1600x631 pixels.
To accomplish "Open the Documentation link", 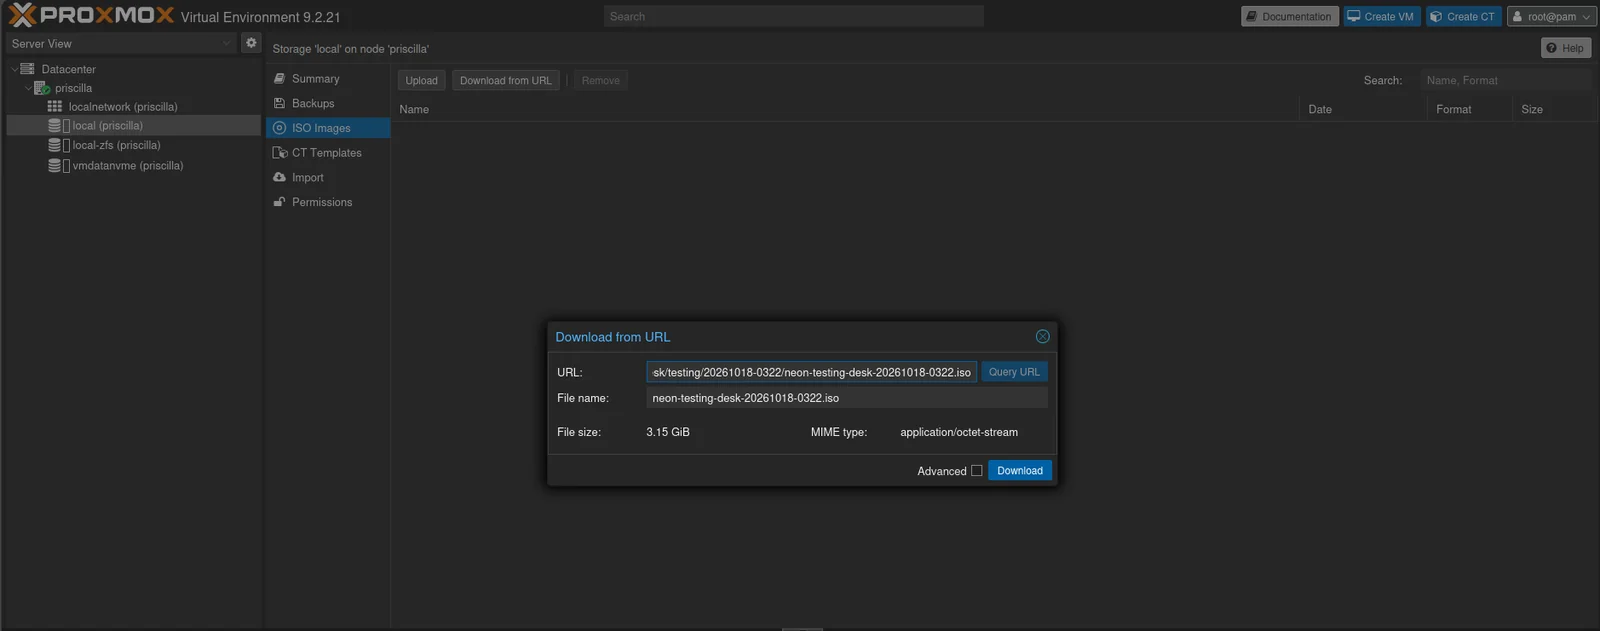I will tap(1290, 16).
